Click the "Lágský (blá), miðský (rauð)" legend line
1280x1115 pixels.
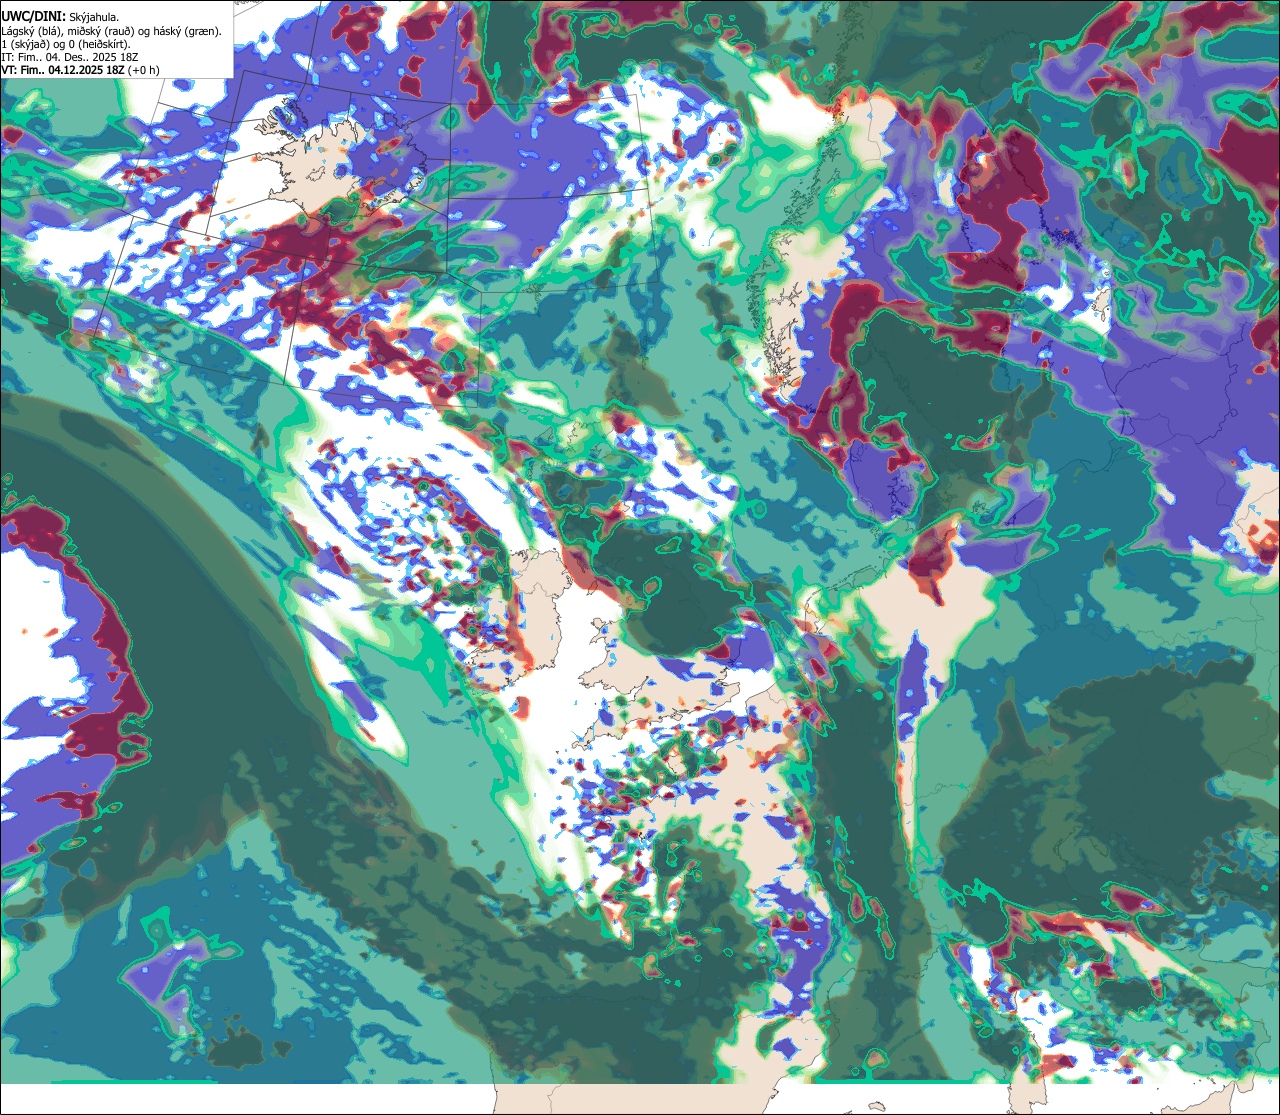coord(112,31)
